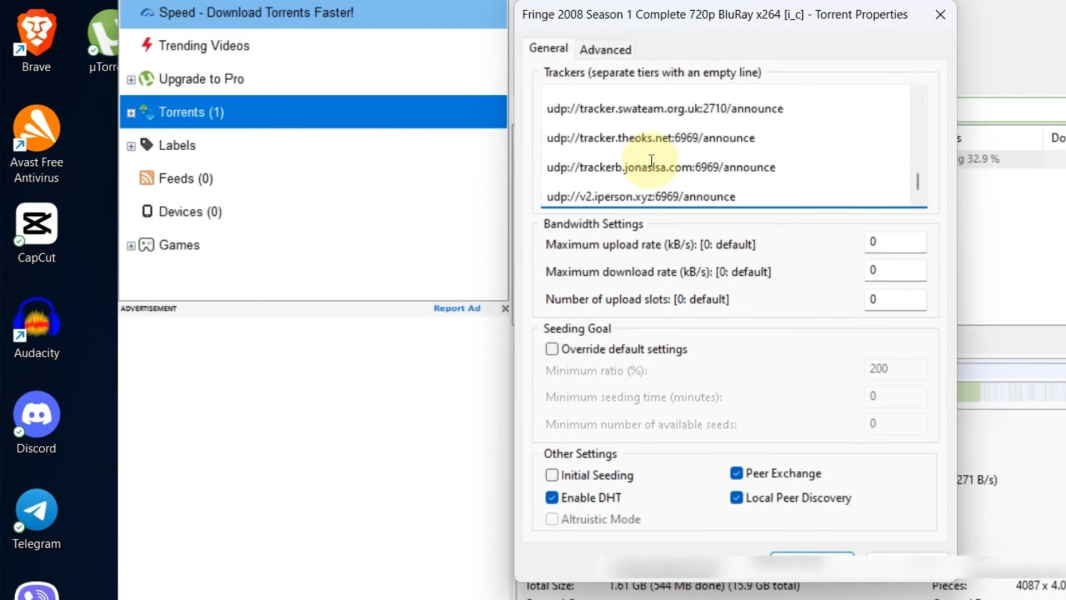Disable the Enable DHT checkbox
The height and width of the screenshot is (600, 1066).
click(x=551, y=497)
